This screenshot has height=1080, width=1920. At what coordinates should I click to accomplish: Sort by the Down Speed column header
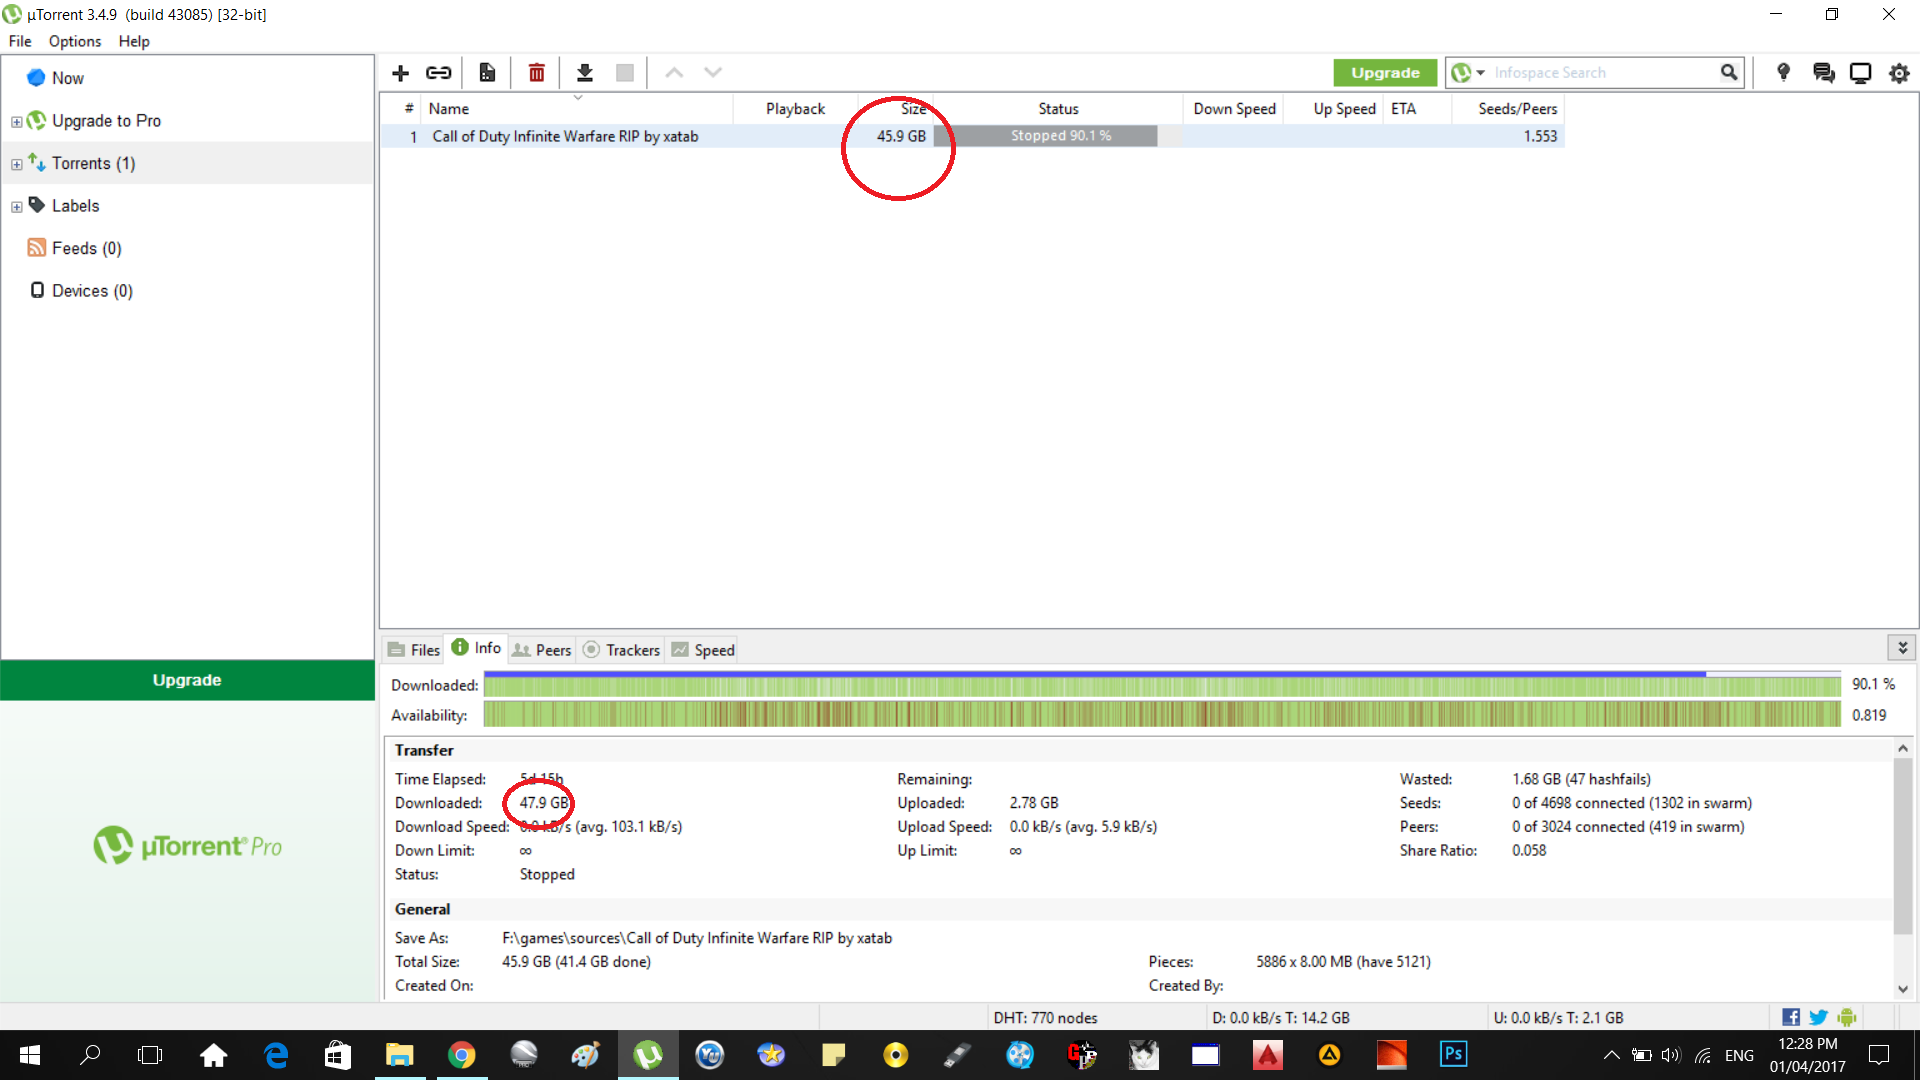point(1234,109)
